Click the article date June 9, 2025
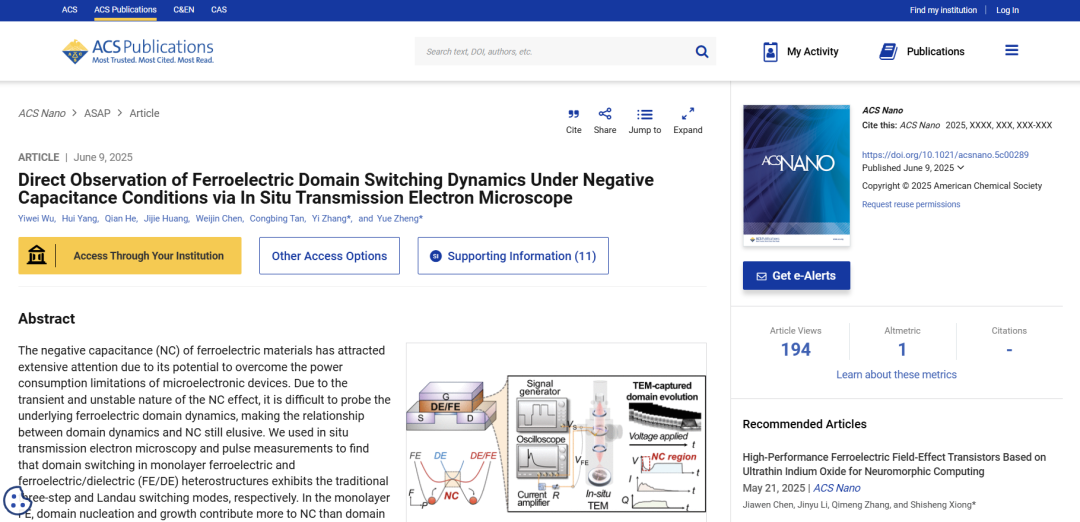 pos(103,157)
